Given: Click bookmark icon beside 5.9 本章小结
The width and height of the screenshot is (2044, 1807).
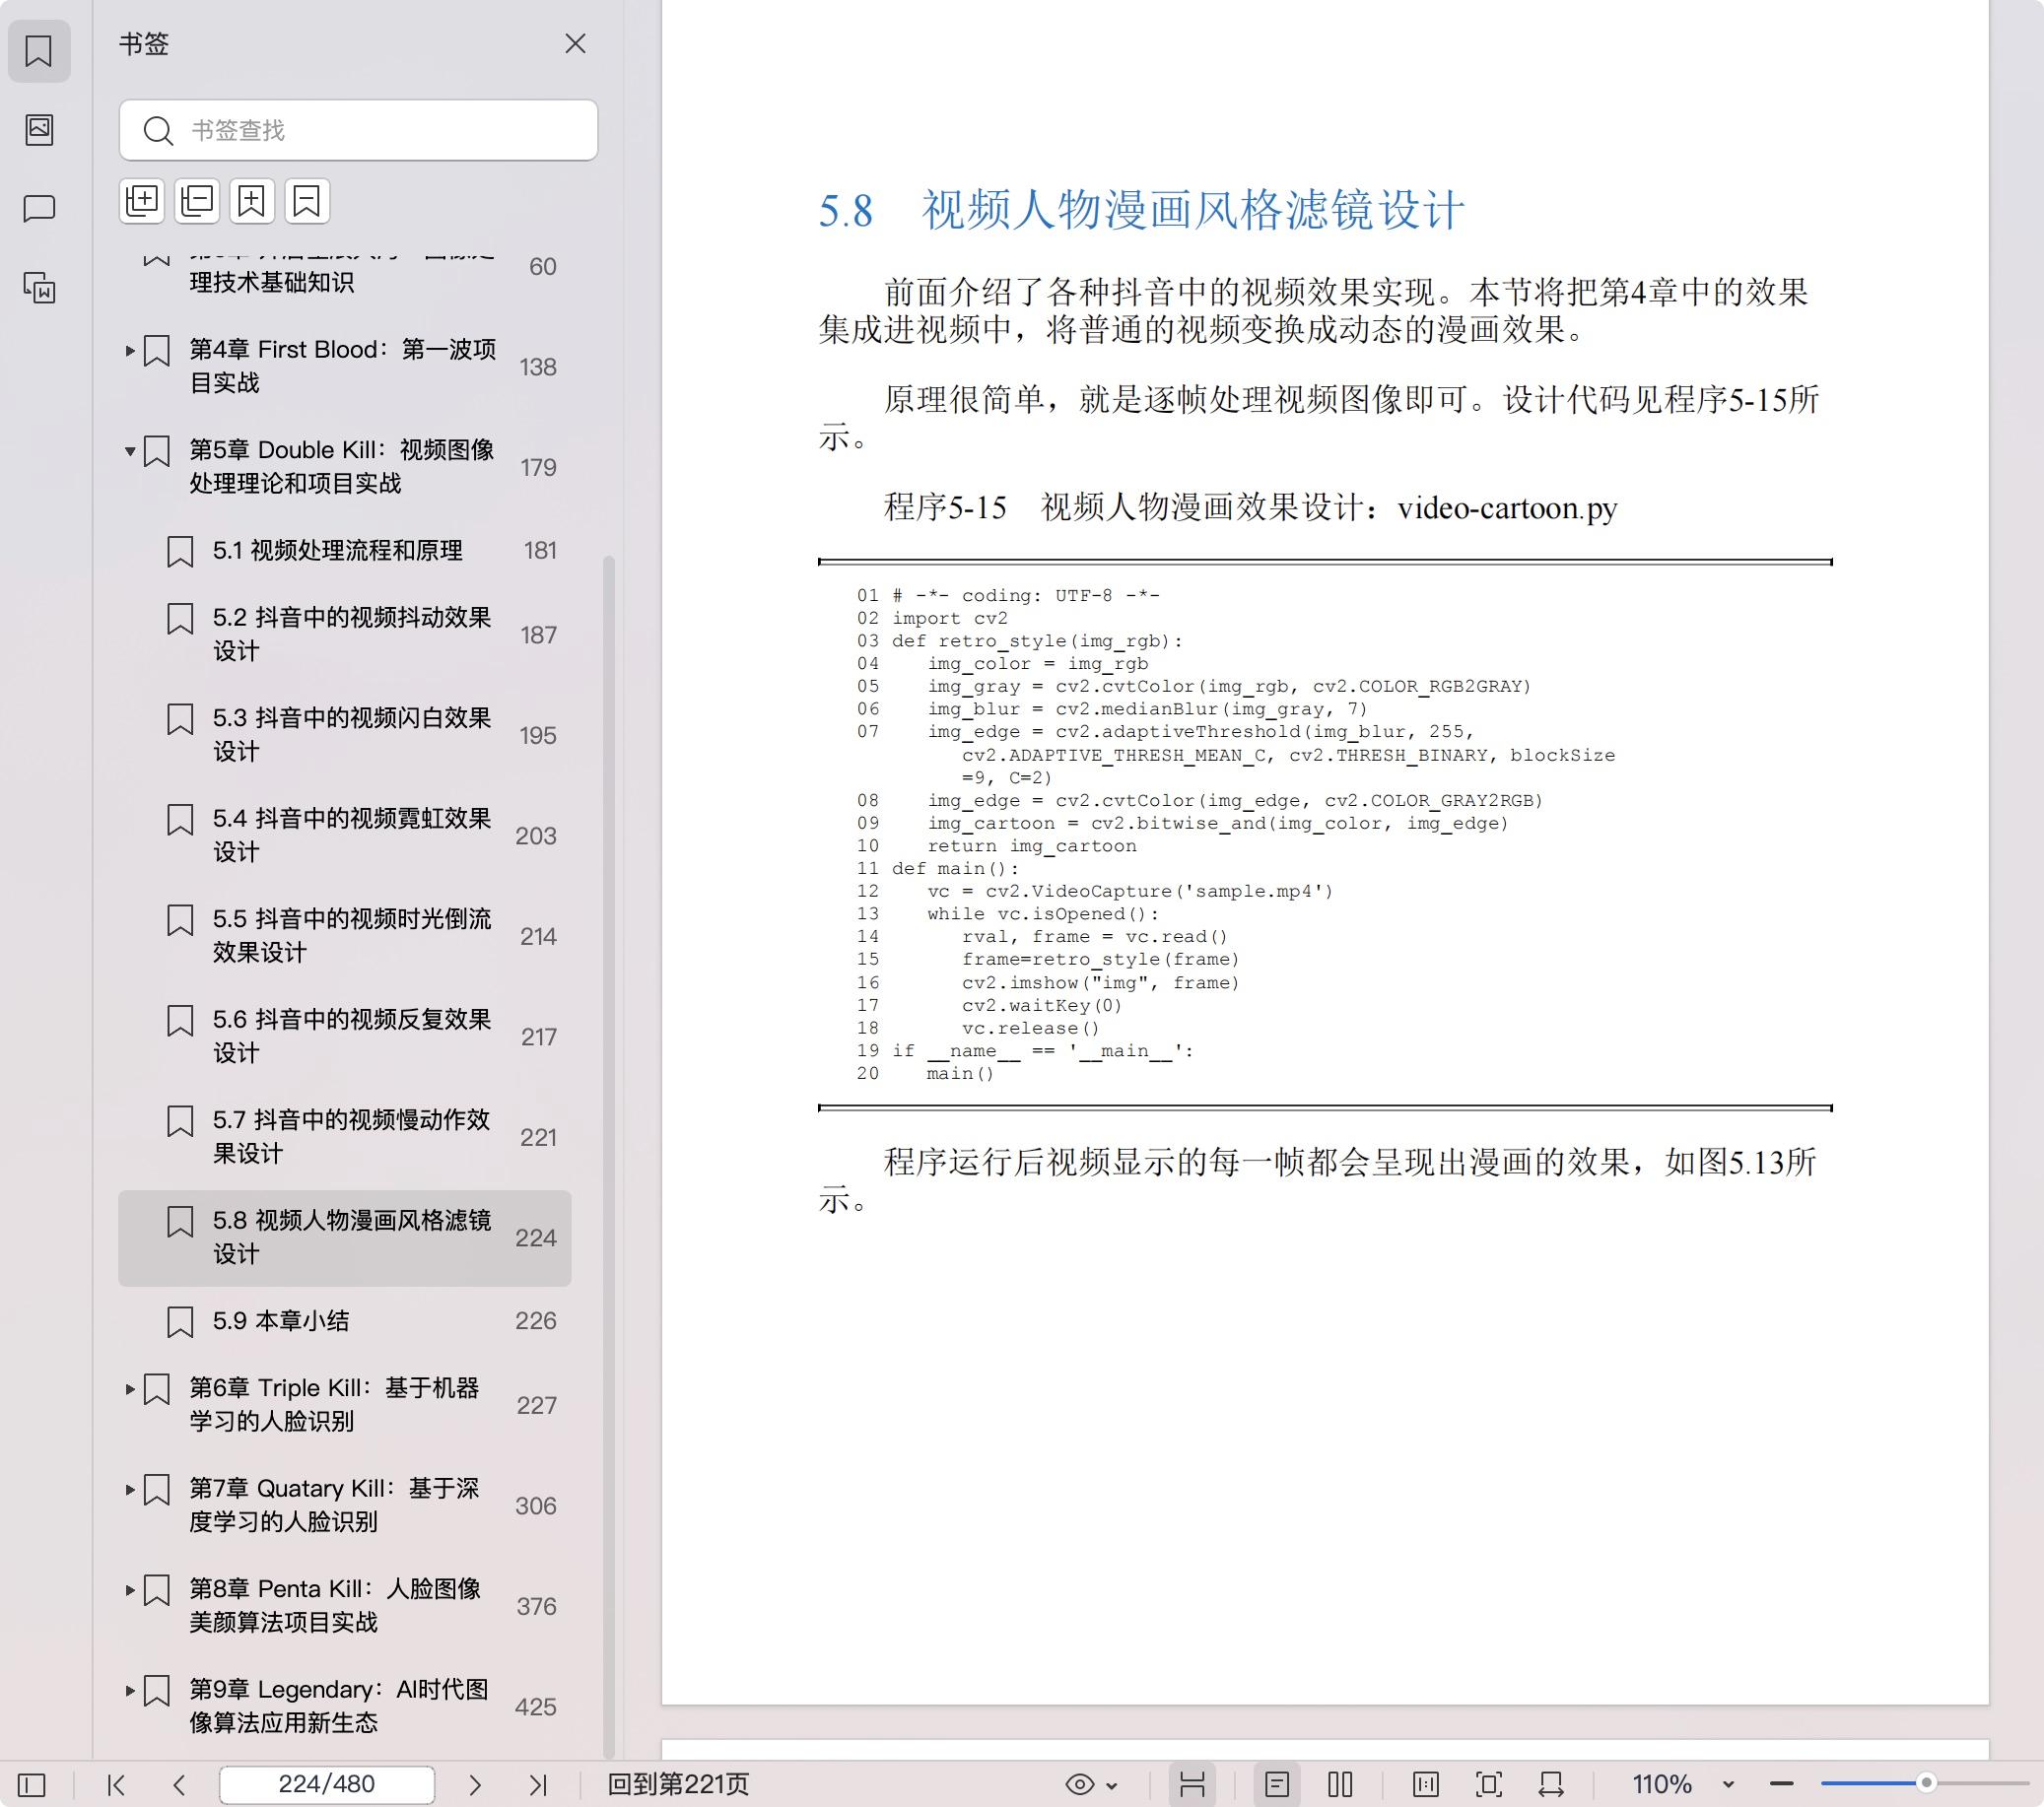Looking at the screenshot, I should 180,1322.
